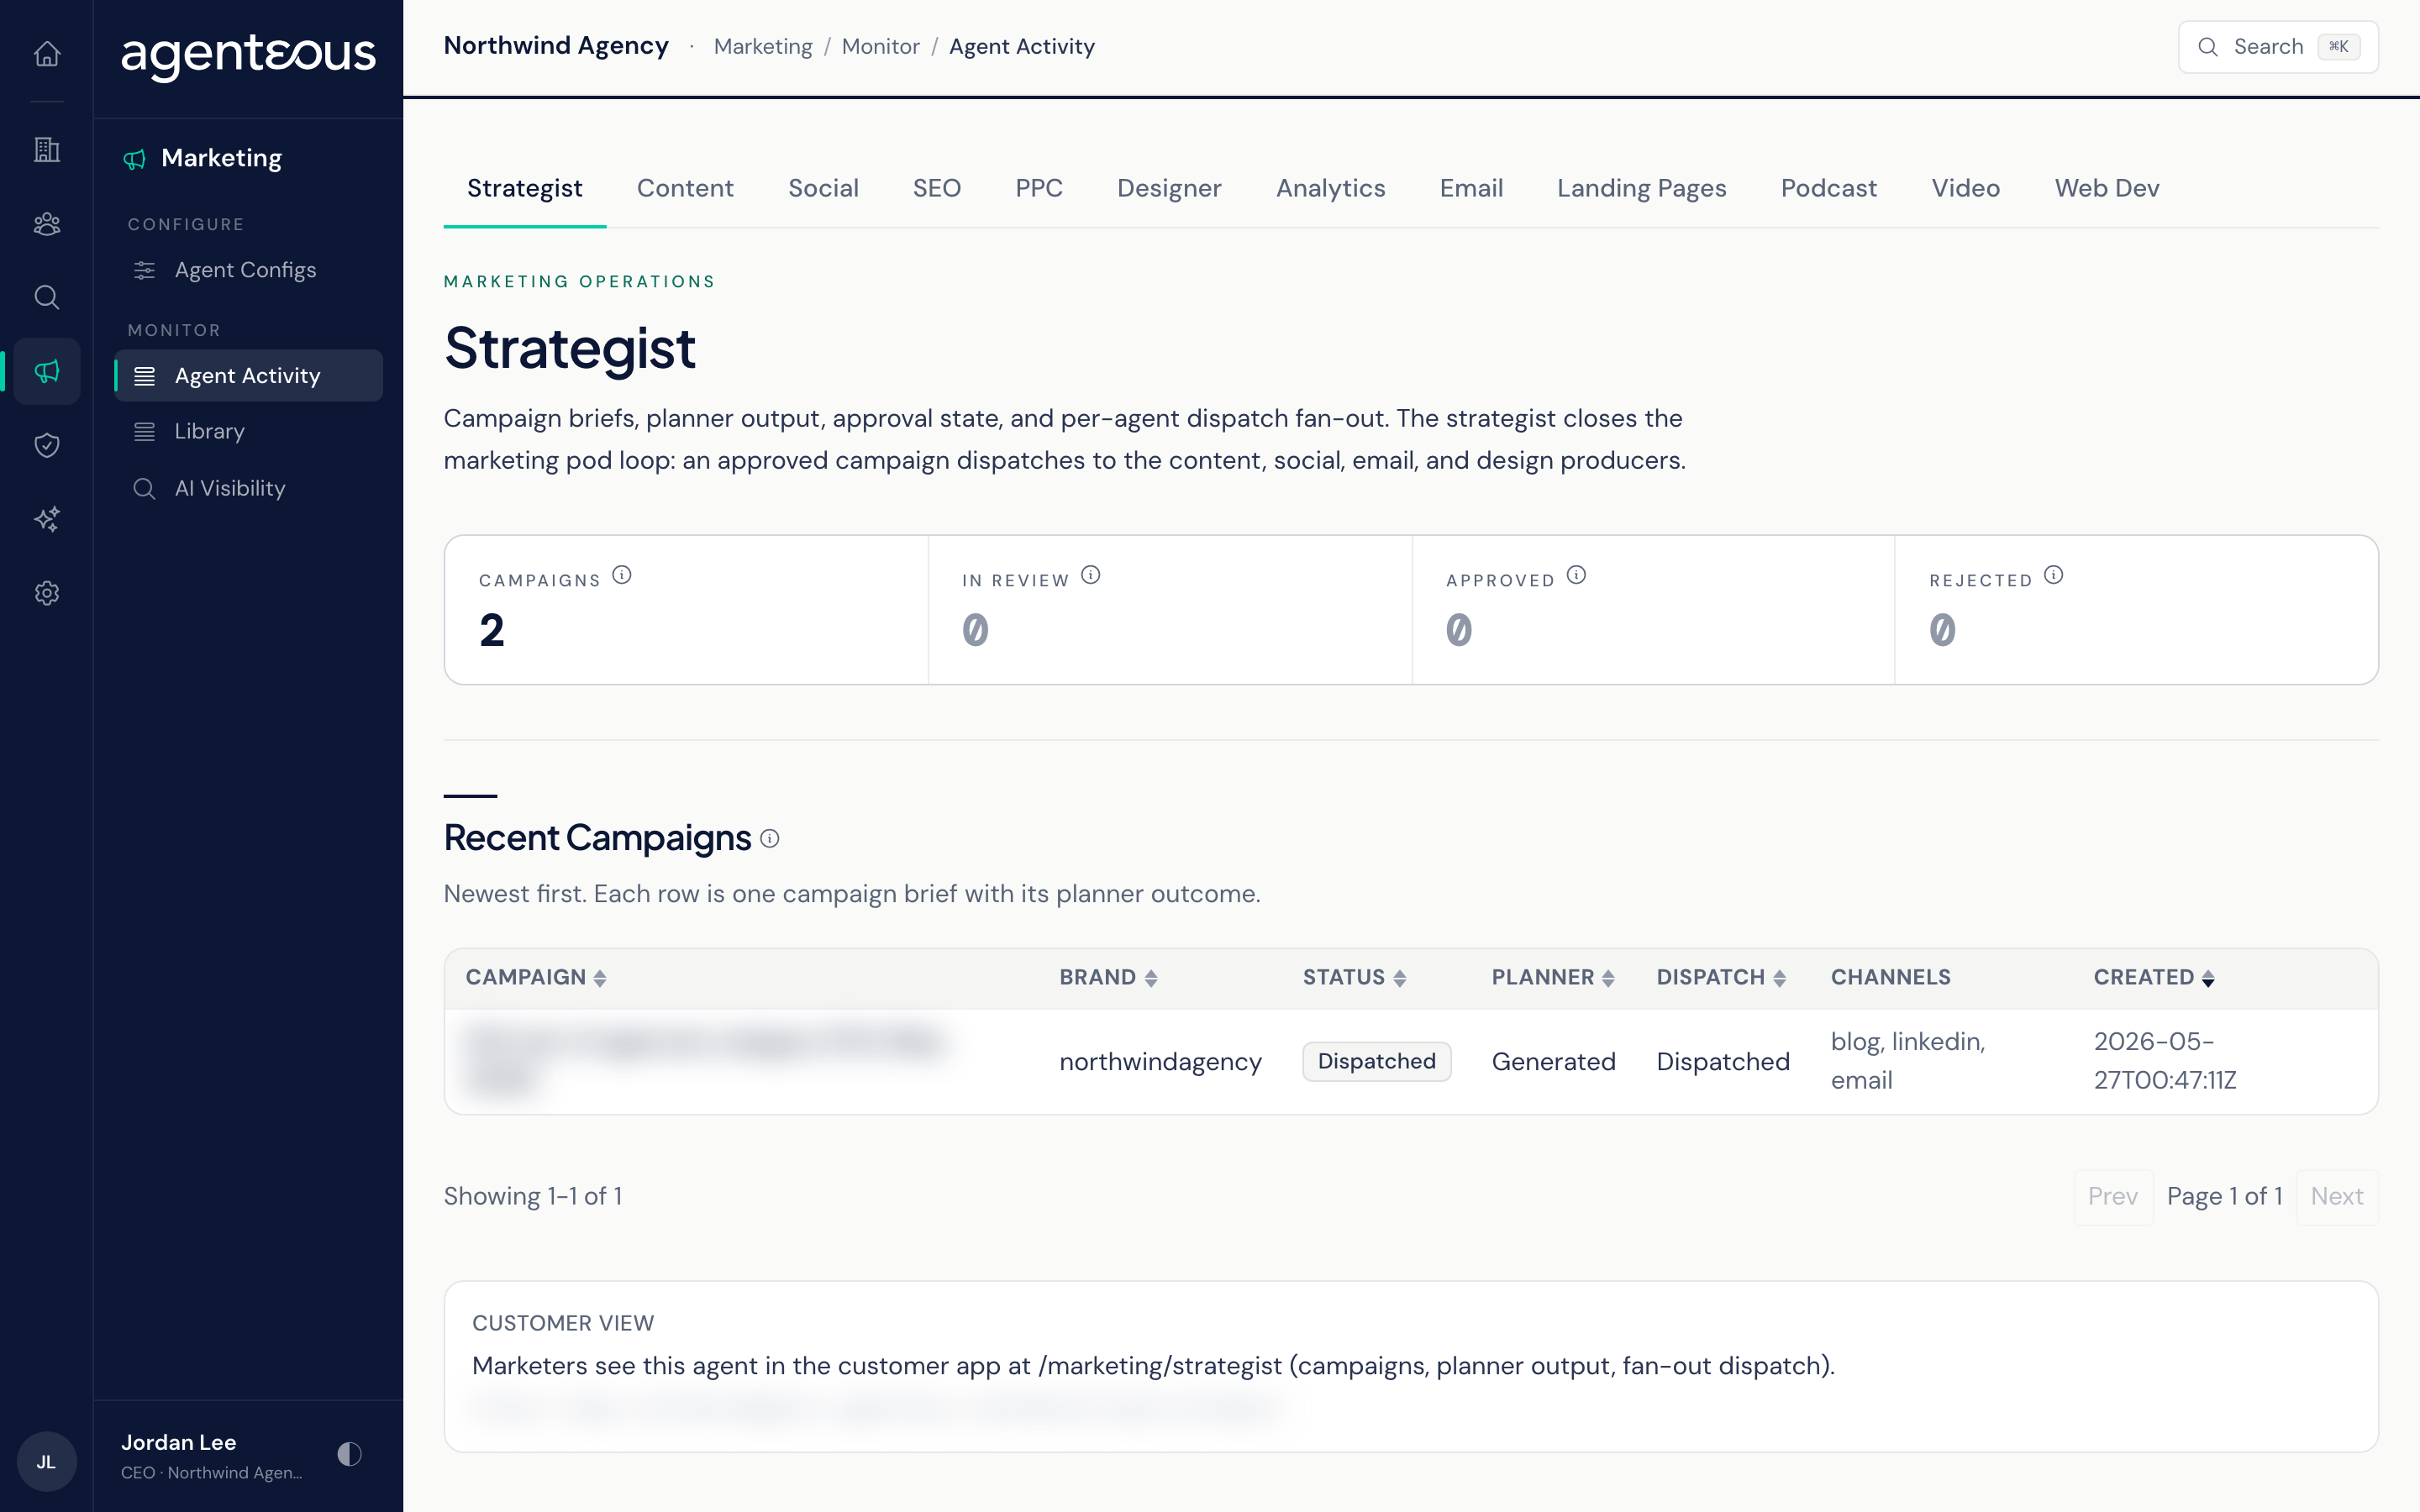The width and height of the screenshot is (2420, 1512).
Task: Click the Approved info icon
Action: (x=1576, y=575)
